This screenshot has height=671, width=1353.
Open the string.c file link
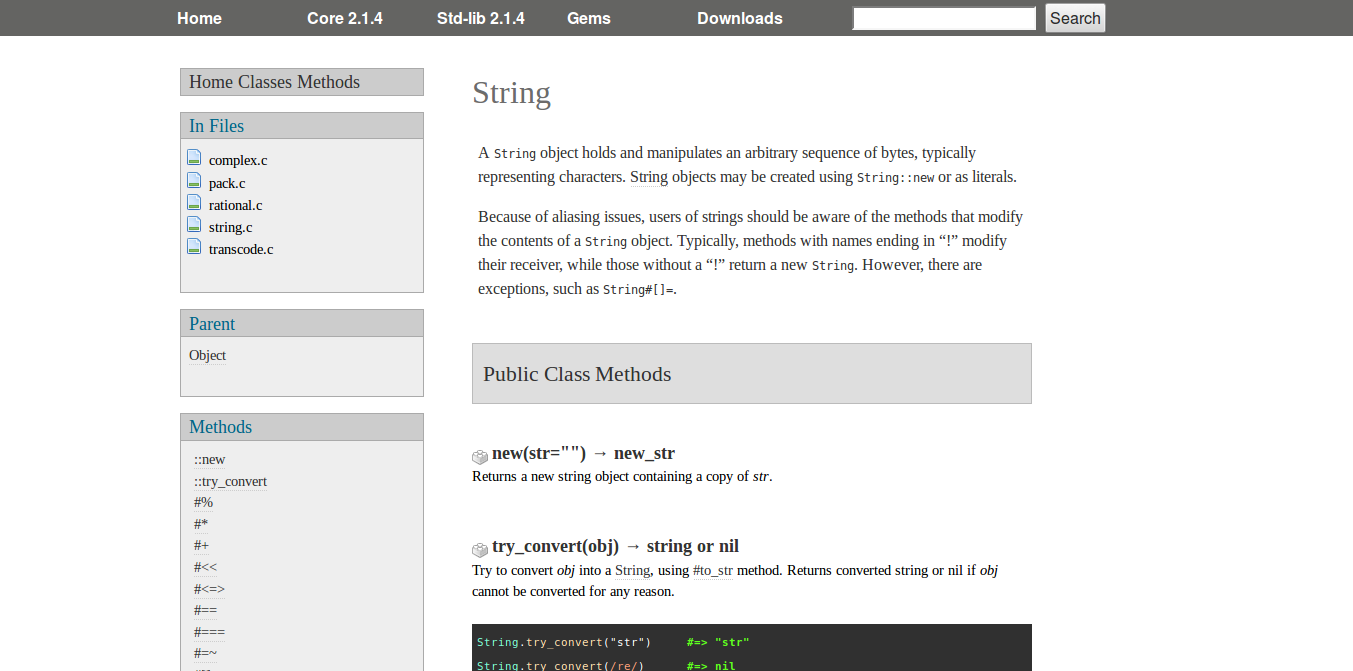[230, 228]
